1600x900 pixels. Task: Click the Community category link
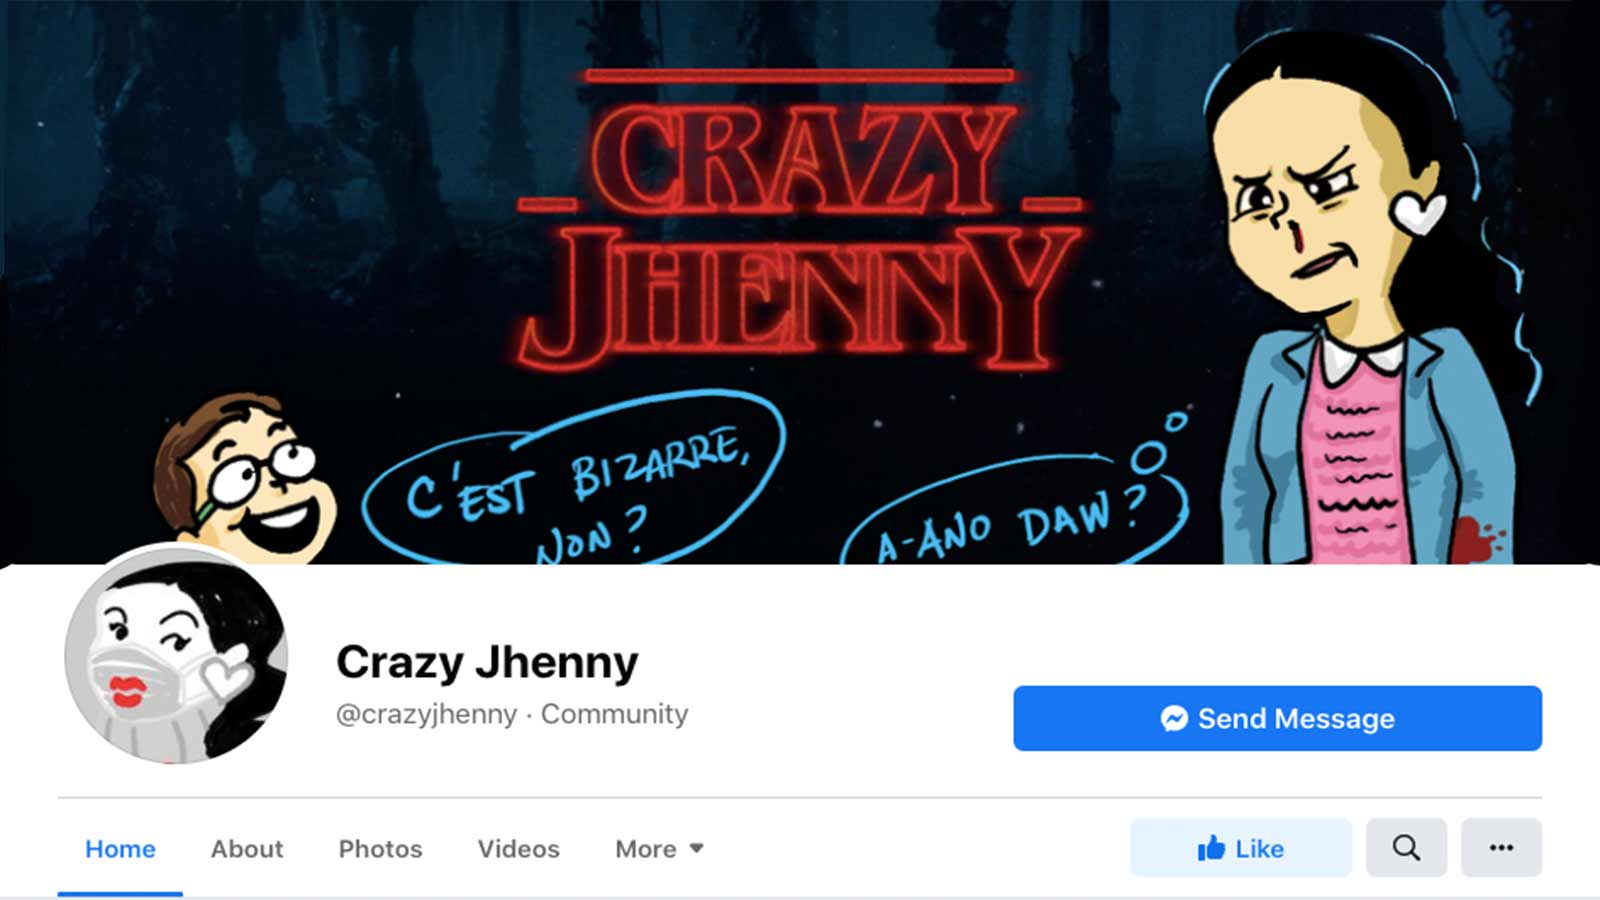click(x=614, y=714)
